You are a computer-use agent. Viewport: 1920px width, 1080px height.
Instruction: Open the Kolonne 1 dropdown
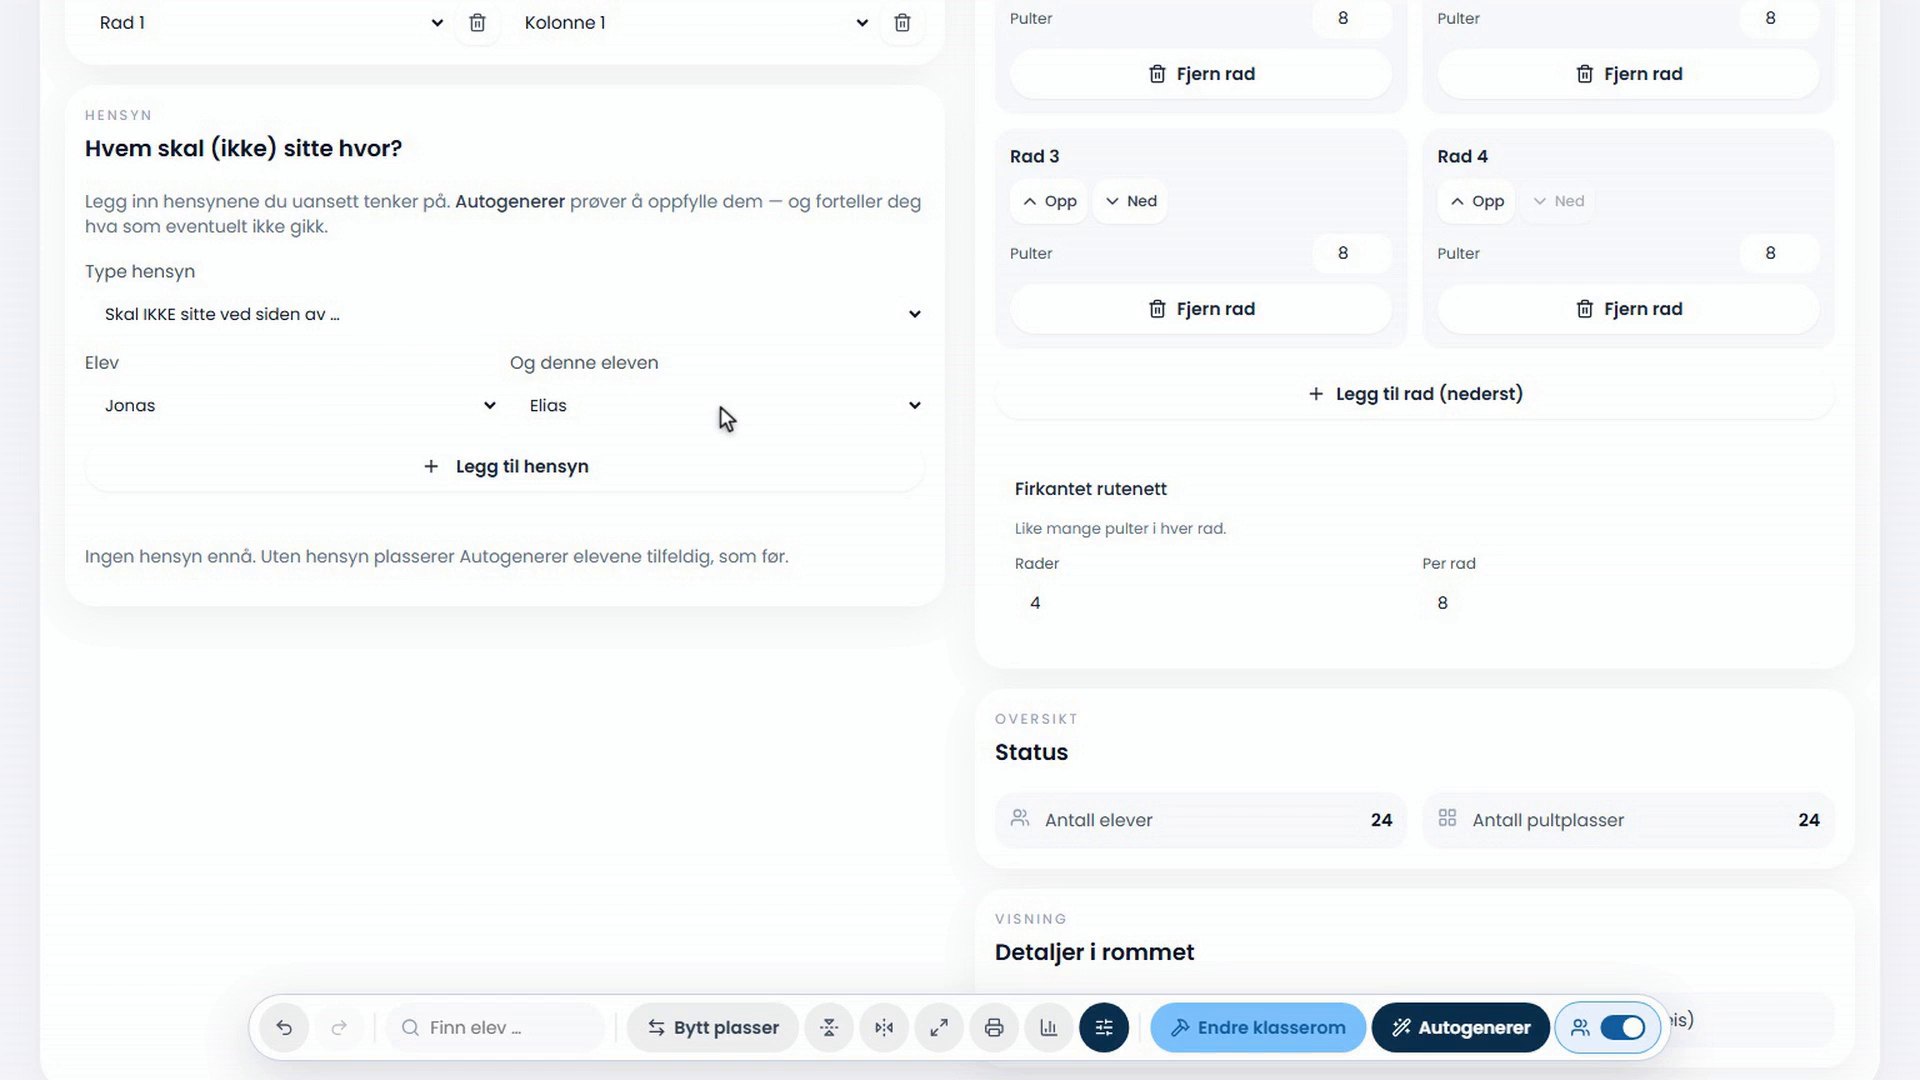[x=694, y=22]
